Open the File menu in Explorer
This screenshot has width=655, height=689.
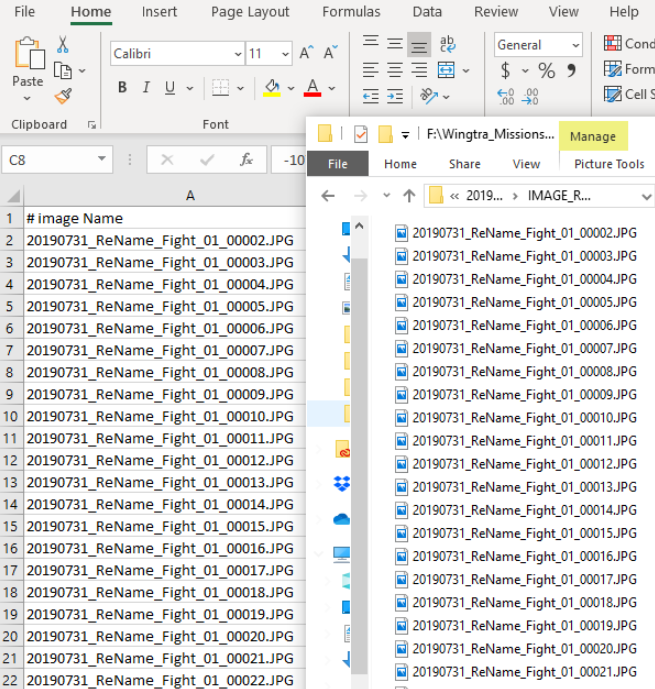point(338,164)
